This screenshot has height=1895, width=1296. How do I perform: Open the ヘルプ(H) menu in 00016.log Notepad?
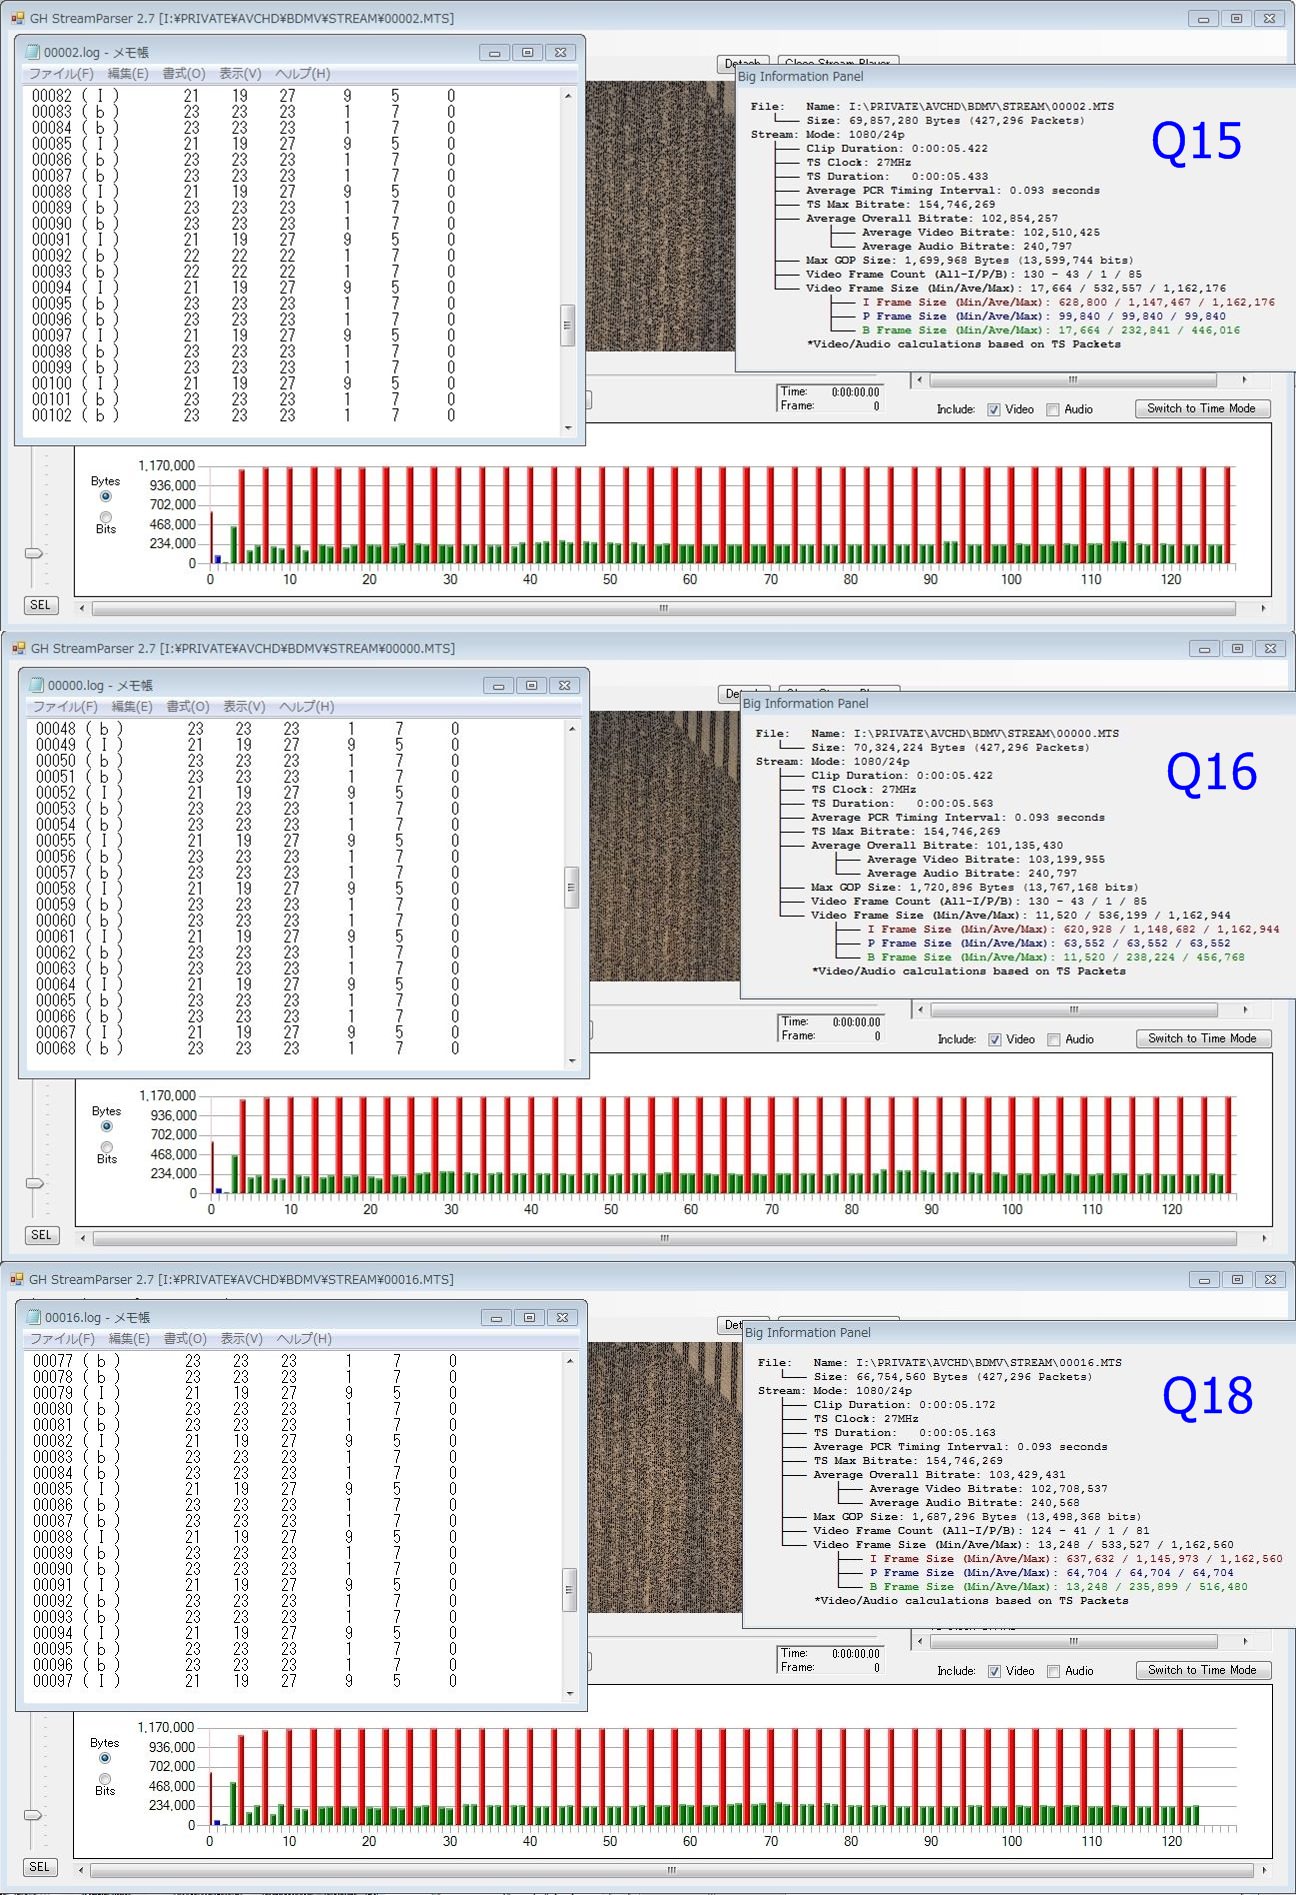[x=304, y=1338]
